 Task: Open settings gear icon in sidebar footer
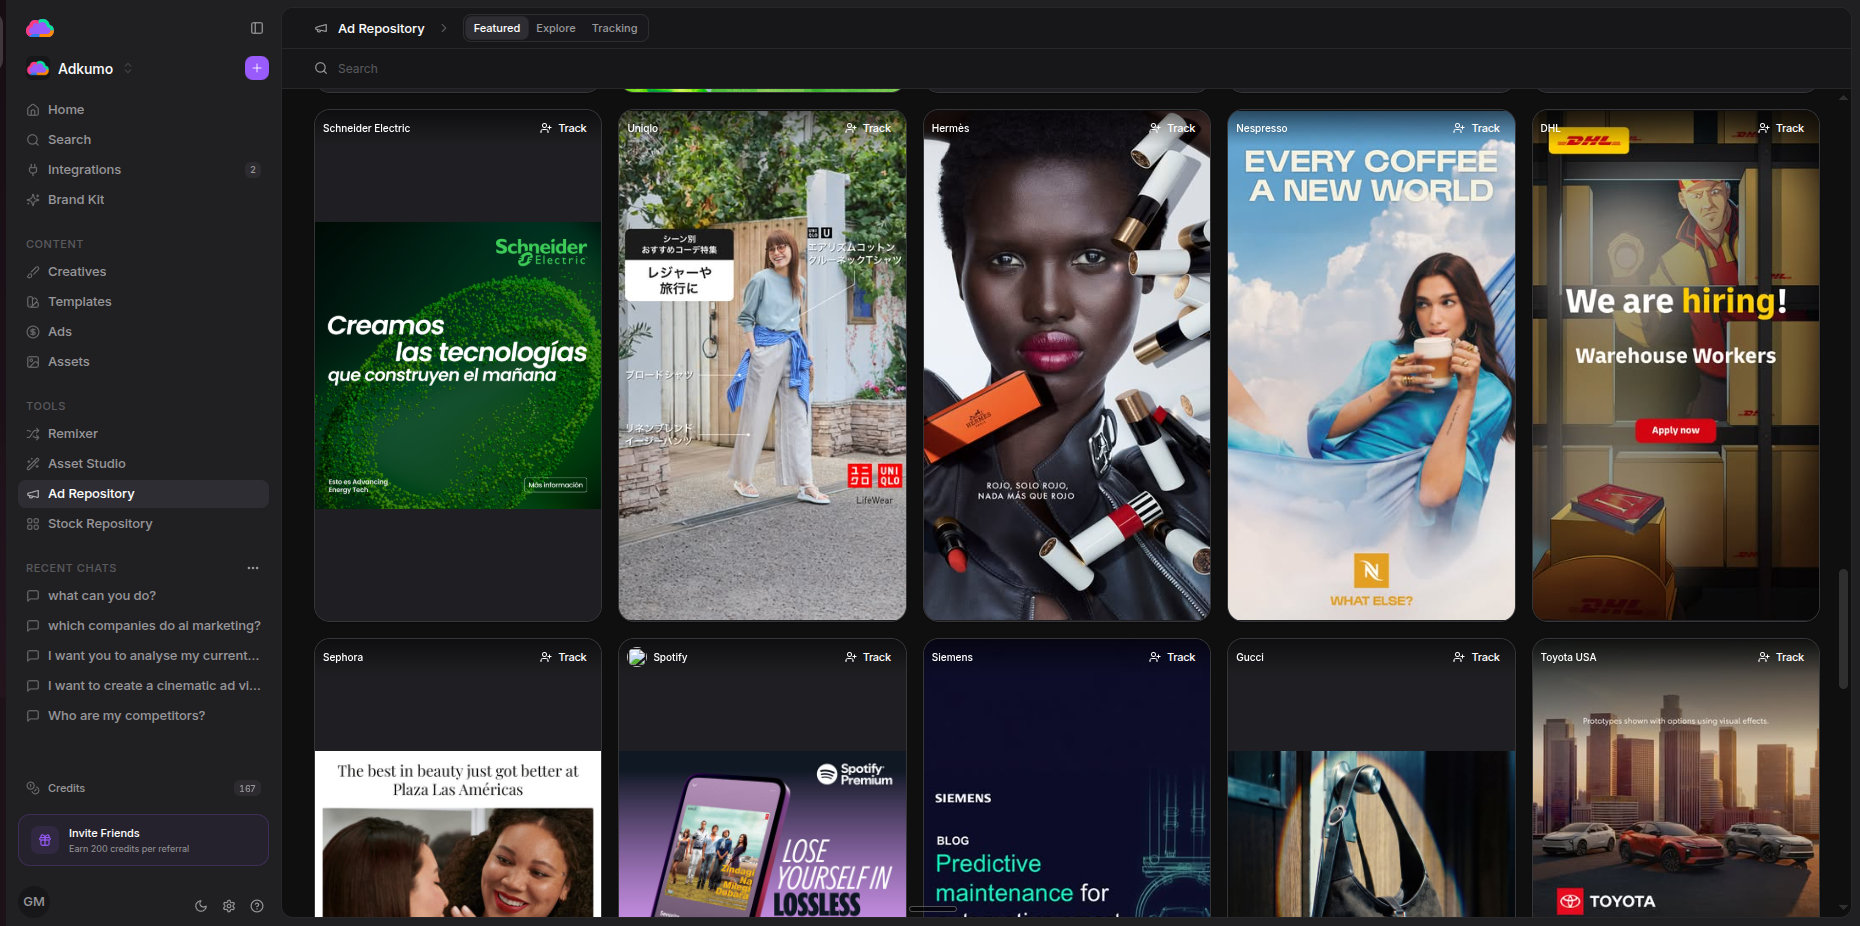[x=229, y=906]
